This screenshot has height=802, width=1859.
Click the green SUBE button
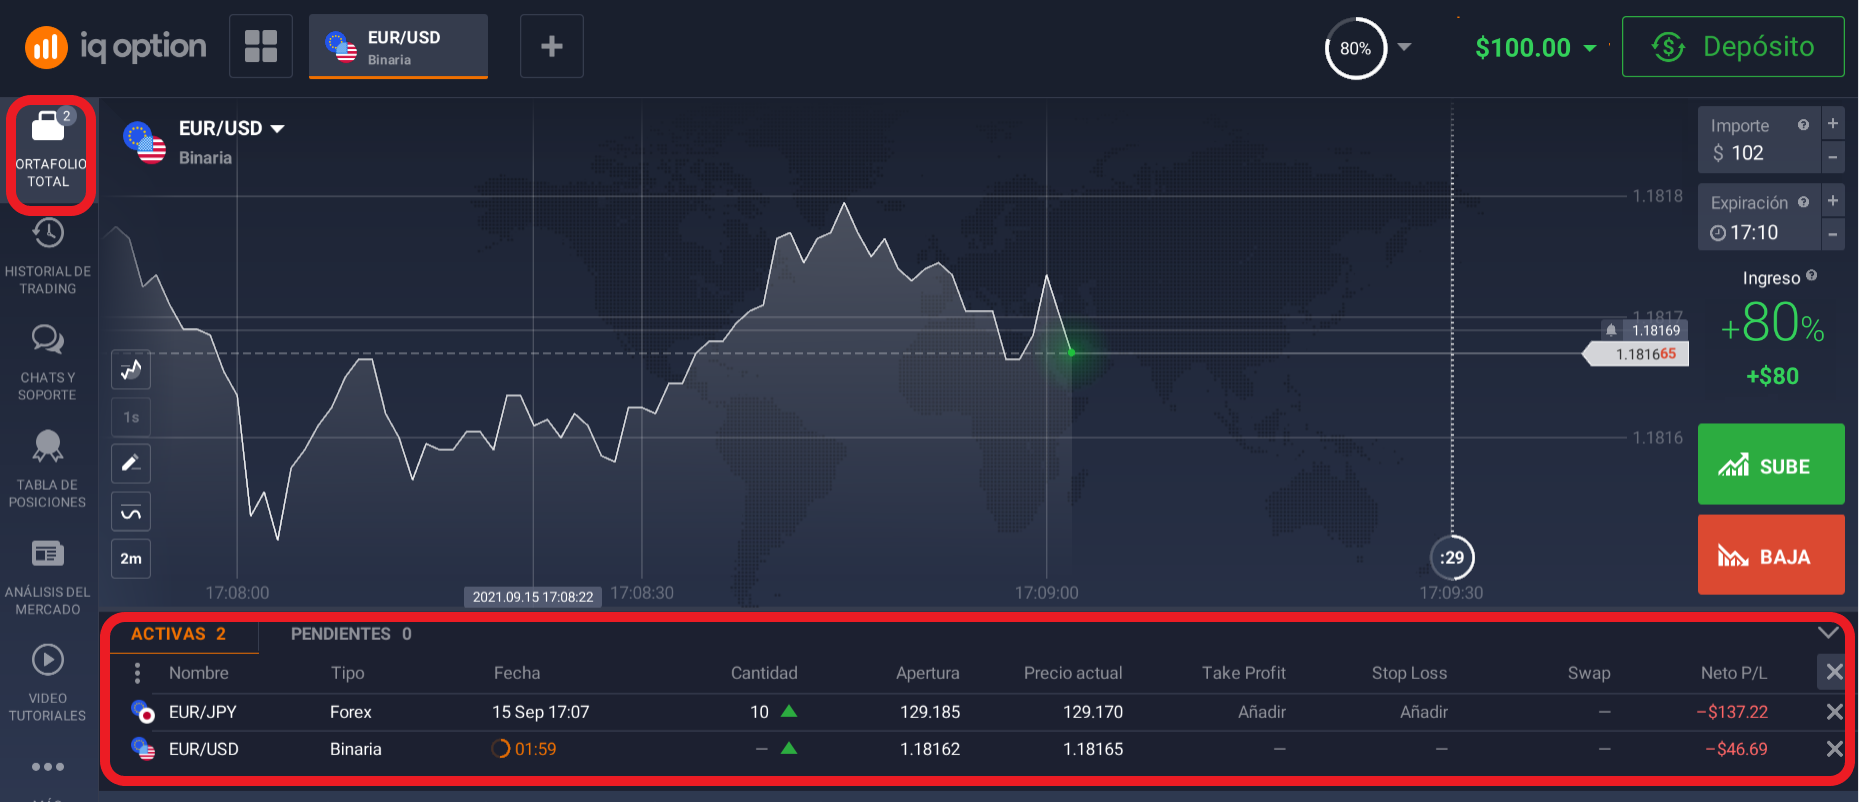click(x=1771, y=464)
